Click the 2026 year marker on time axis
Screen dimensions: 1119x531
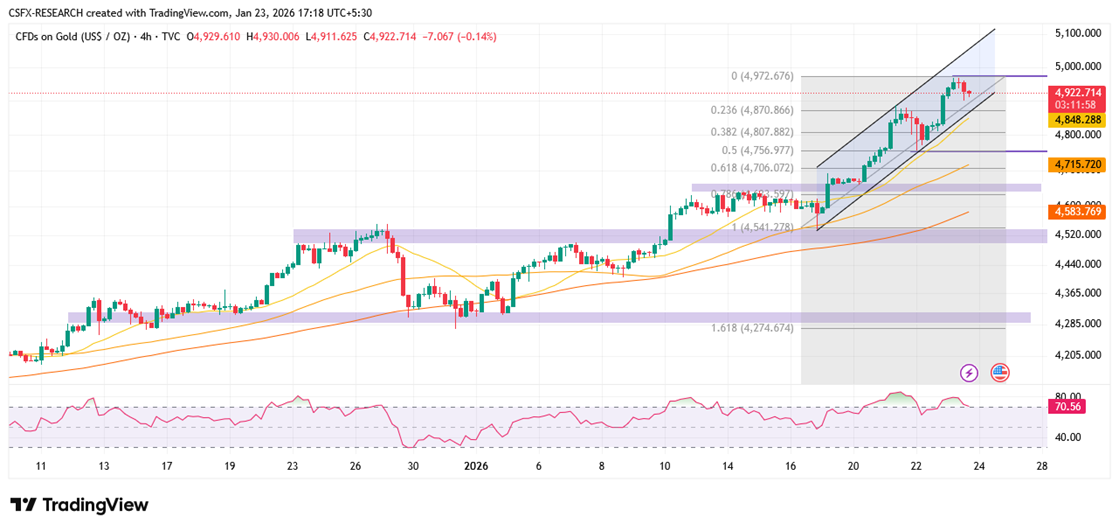[475, 467]
